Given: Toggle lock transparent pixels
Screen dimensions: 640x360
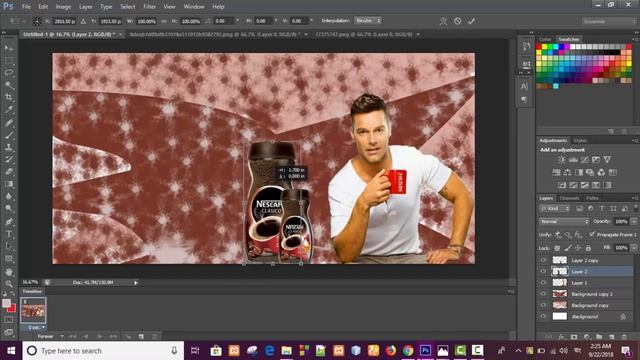Looking at the screenshot, I should tap(557, 248).
